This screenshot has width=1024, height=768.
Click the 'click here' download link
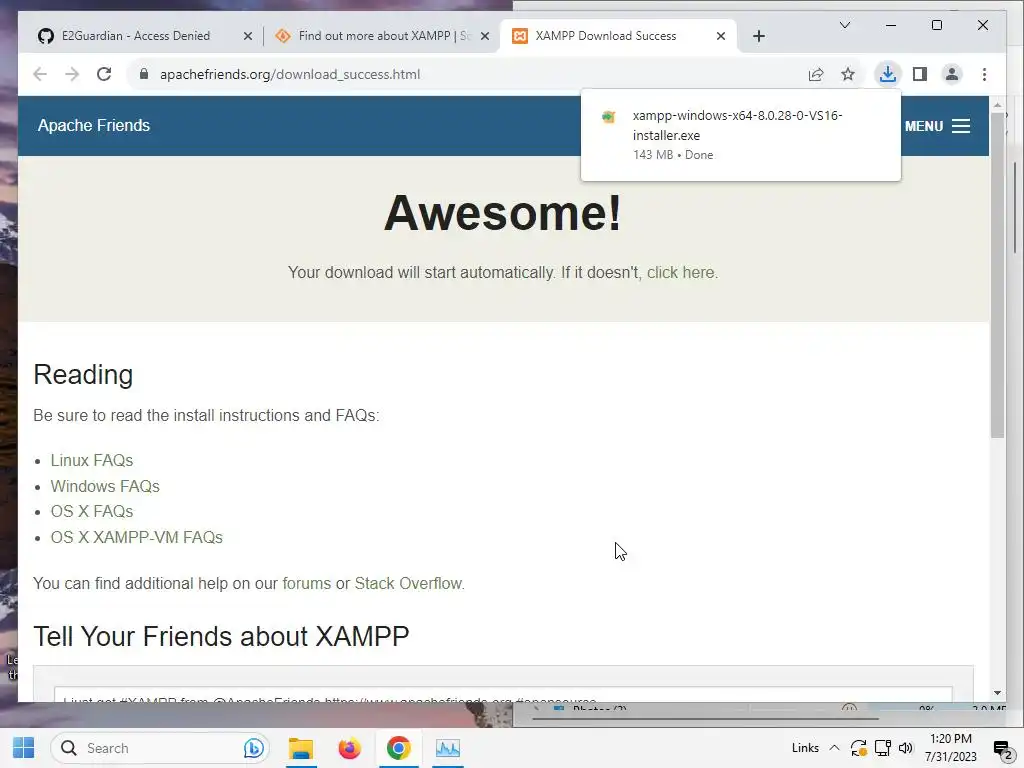(681, 272)
